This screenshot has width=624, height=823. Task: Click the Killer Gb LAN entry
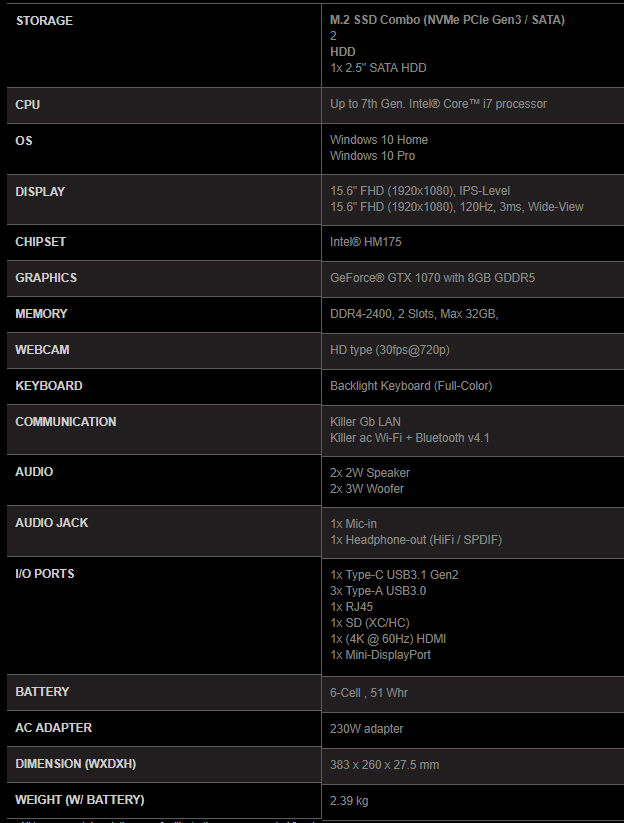pos(365,422)
